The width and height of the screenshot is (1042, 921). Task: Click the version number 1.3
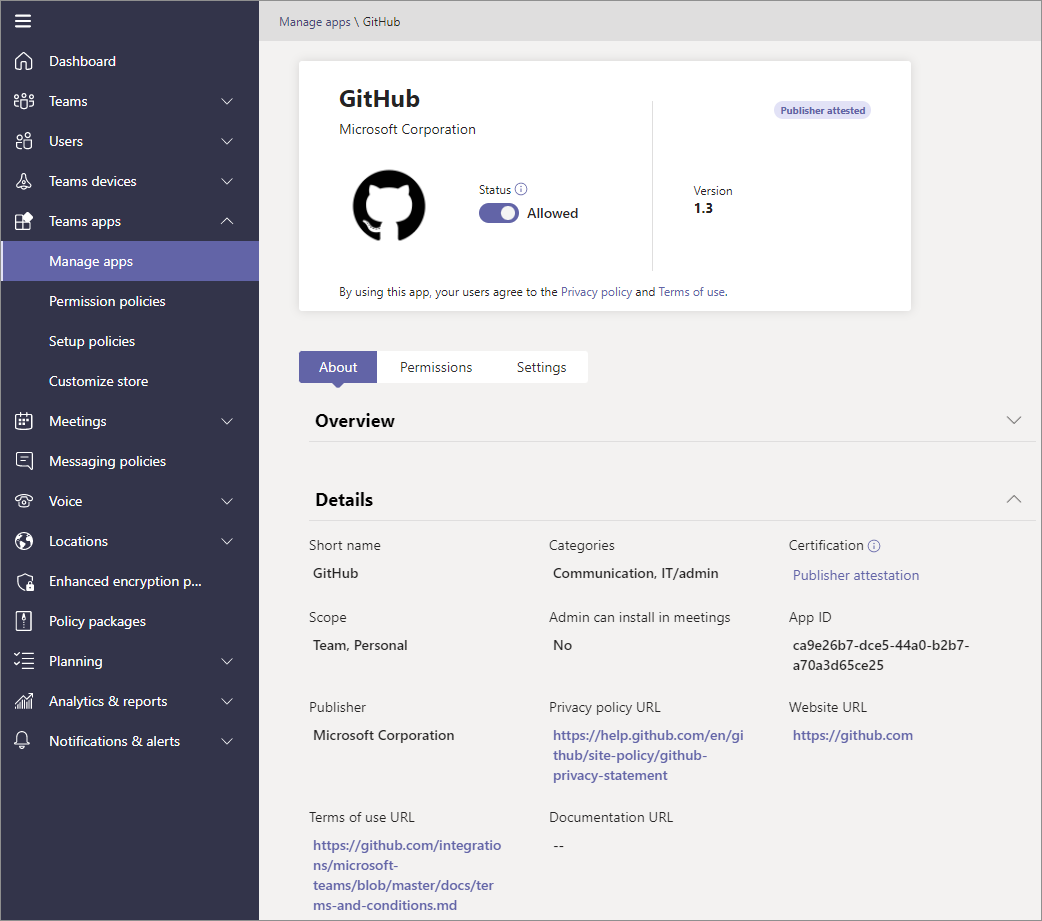[x=703, y=209]
